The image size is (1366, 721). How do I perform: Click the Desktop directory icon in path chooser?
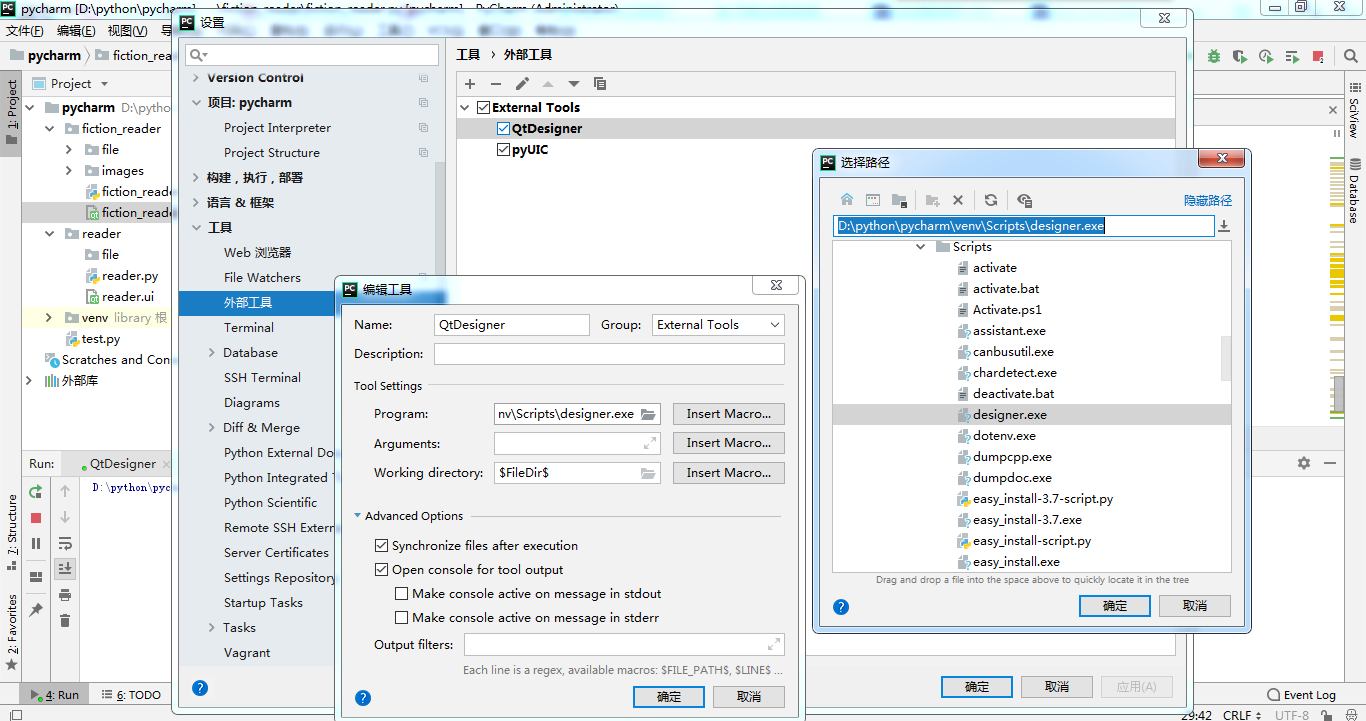point(873,200)
